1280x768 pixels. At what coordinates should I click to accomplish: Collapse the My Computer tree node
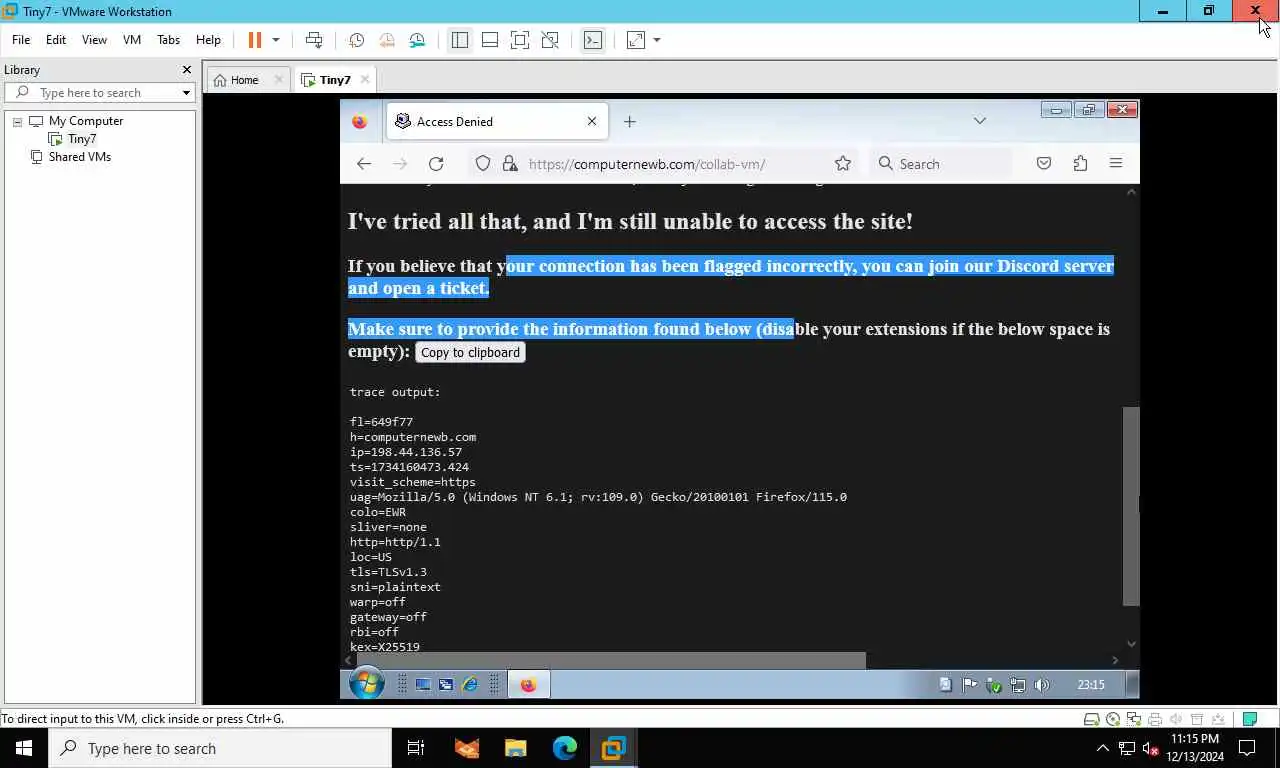click(17, 121)
